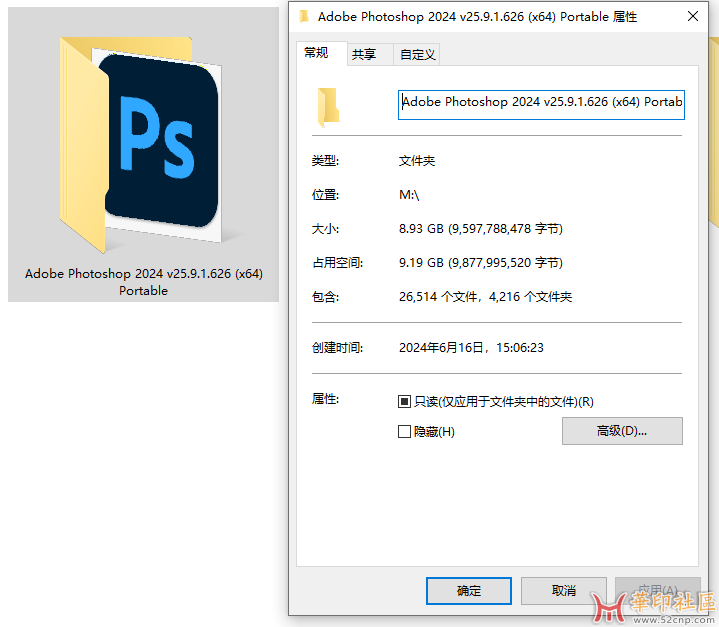Click the folder name text field
This screenshot has width=719, height=627.
(x=541, y=105)
